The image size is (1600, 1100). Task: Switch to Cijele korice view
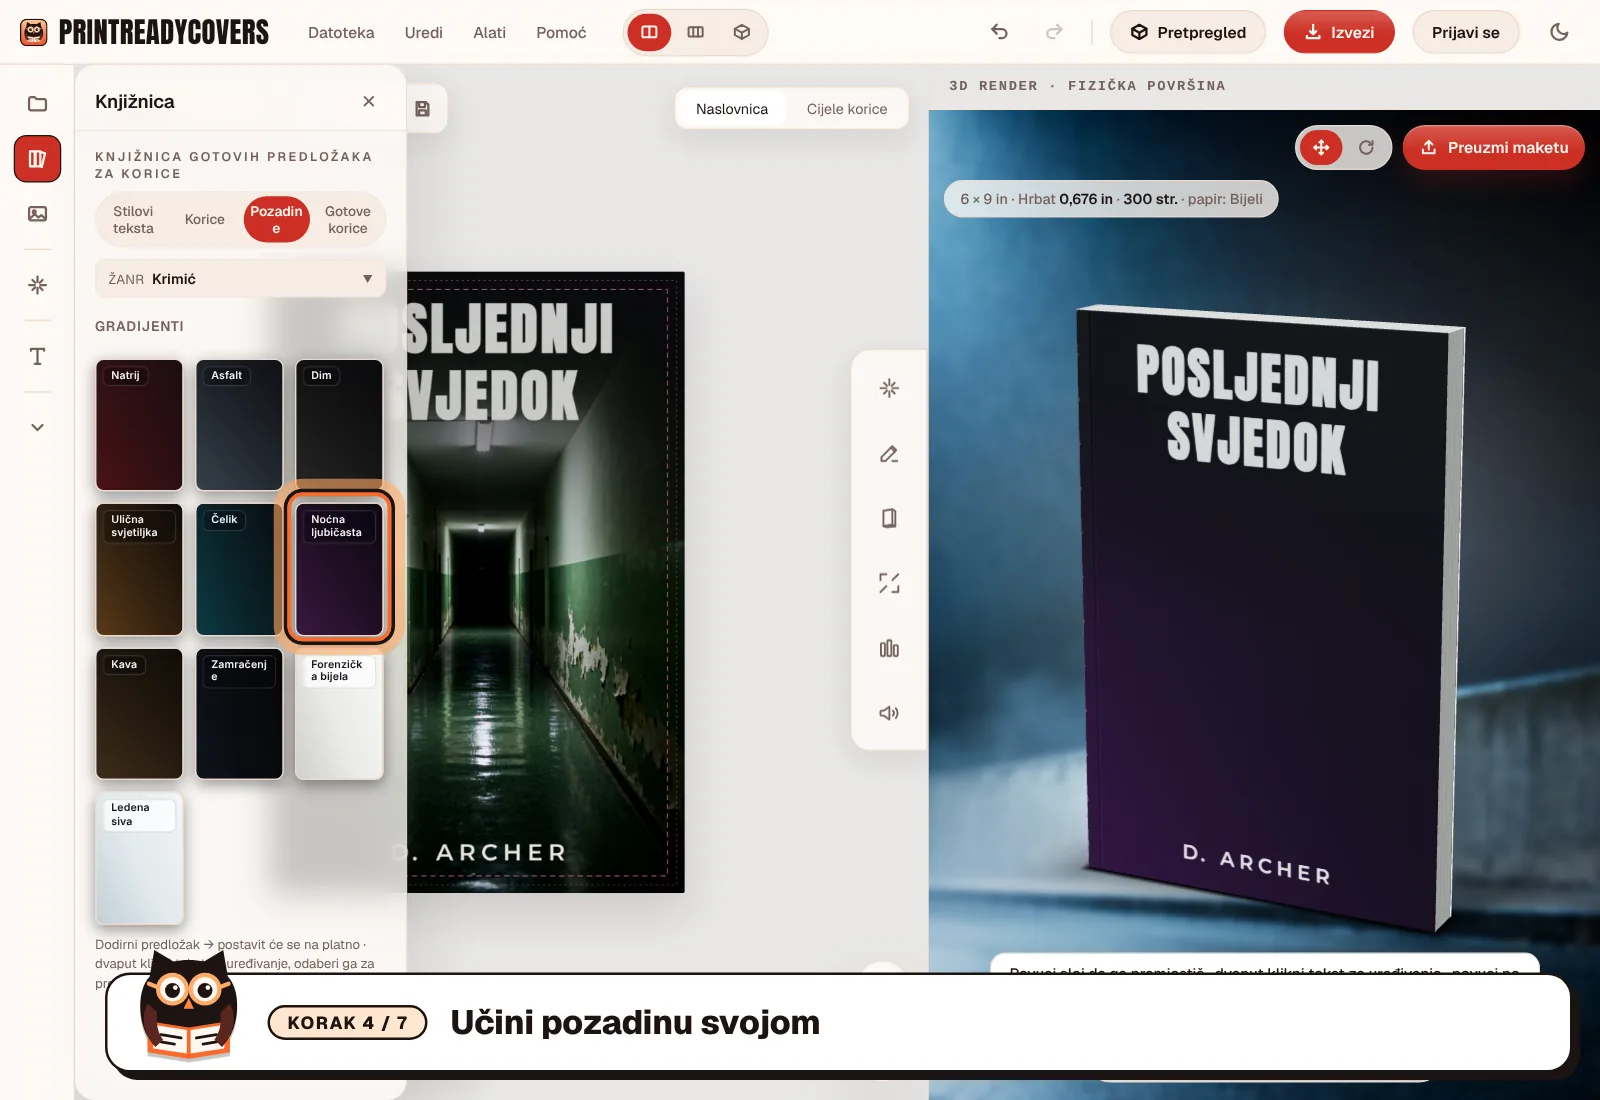[x=847, y=109]
